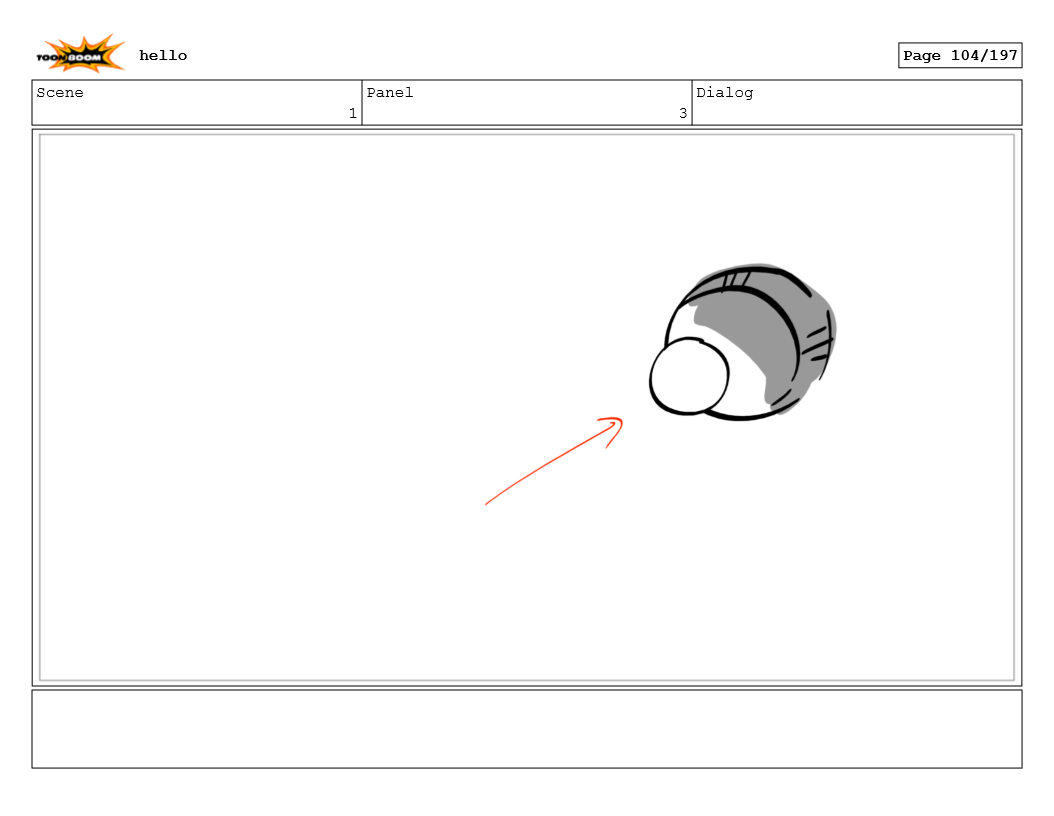Click the empty notes box below the panel
The width and height of the screenshot is (1054, 816).
click(527, 729)
